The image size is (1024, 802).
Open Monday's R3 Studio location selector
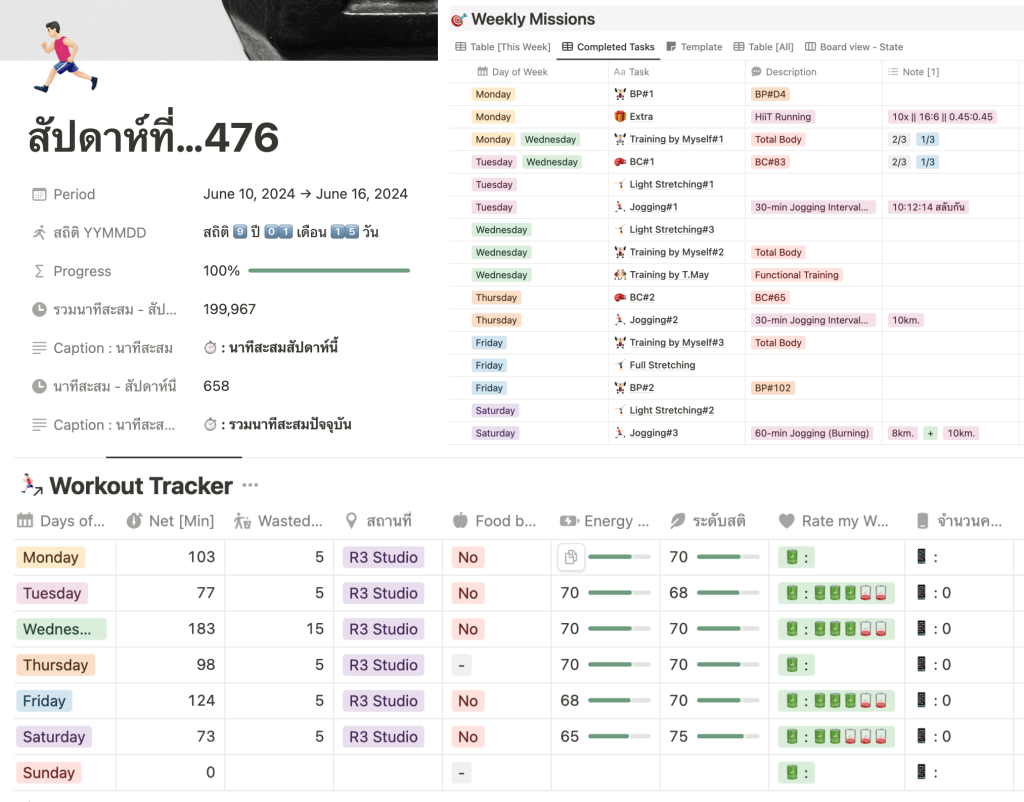point(382,557)
